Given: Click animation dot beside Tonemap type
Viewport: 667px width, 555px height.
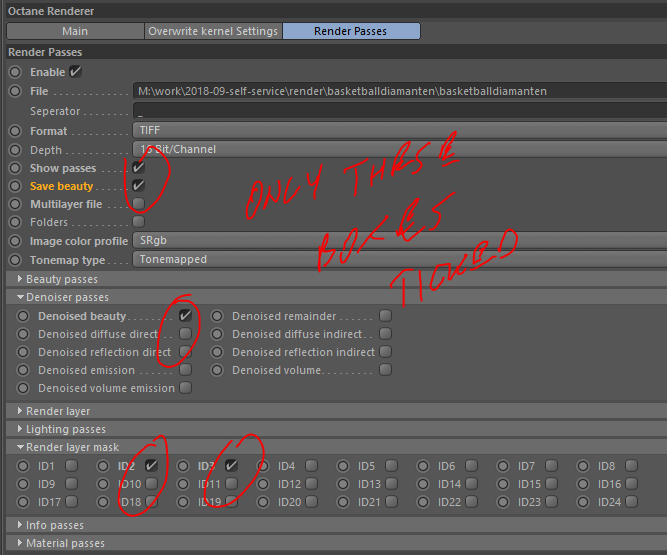Looking at the screenshot, I should pyautogui.click(x=15, y=260).
